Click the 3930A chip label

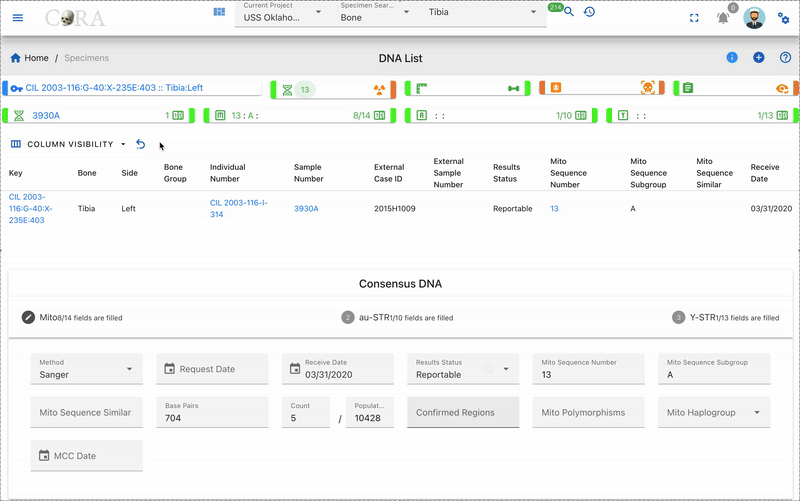(x=46, y=116)
